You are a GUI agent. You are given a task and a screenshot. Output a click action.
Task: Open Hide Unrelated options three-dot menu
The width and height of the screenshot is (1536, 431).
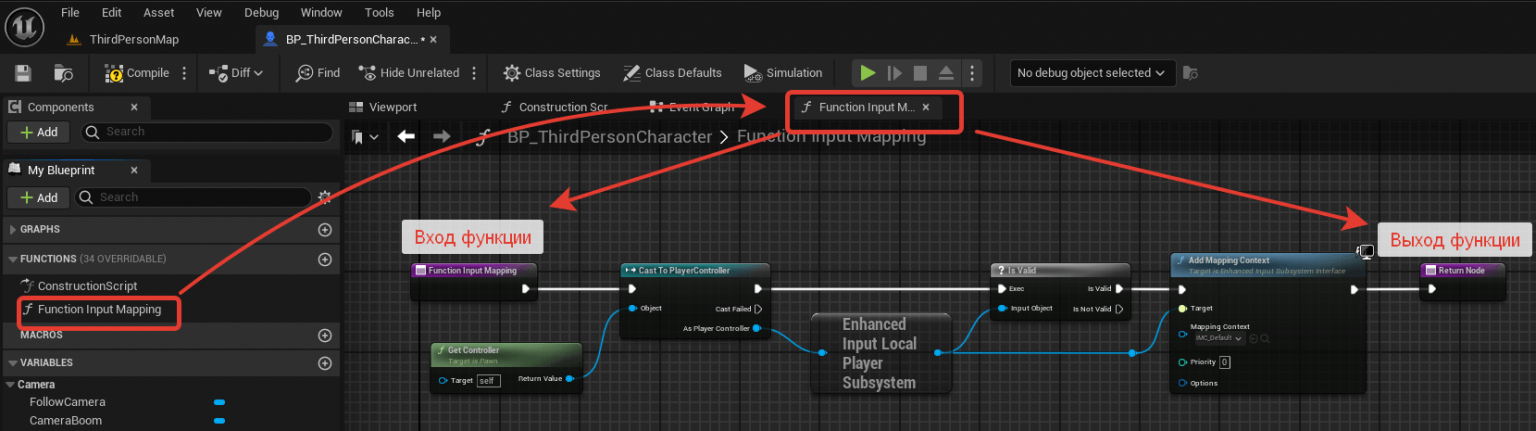tap(474, 73)
